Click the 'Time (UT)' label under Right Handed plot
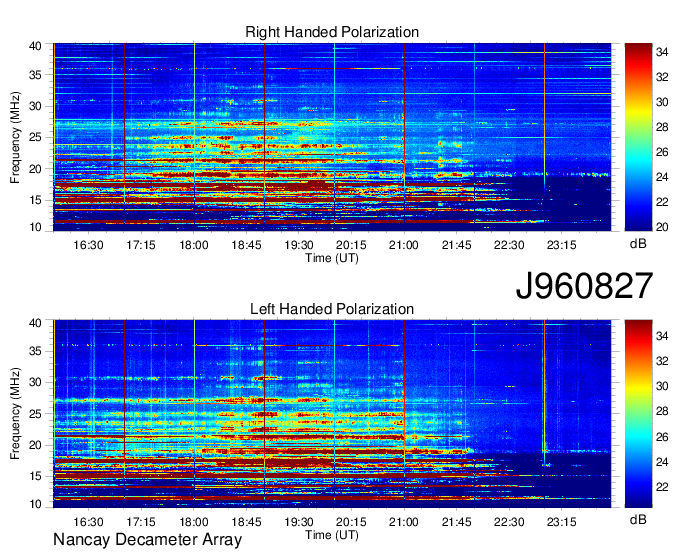Image resolution: width=680 pixels, height=552 pixels. tap(332, 258)
